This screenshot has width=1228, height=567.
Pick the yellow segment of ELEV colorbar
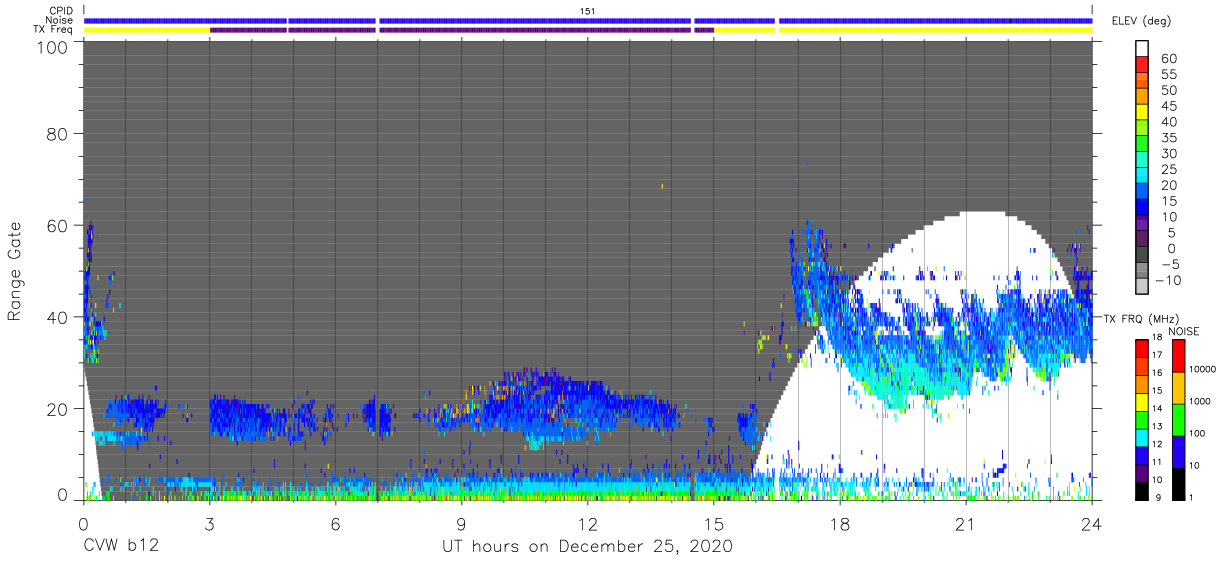(x=1144, y=113)
